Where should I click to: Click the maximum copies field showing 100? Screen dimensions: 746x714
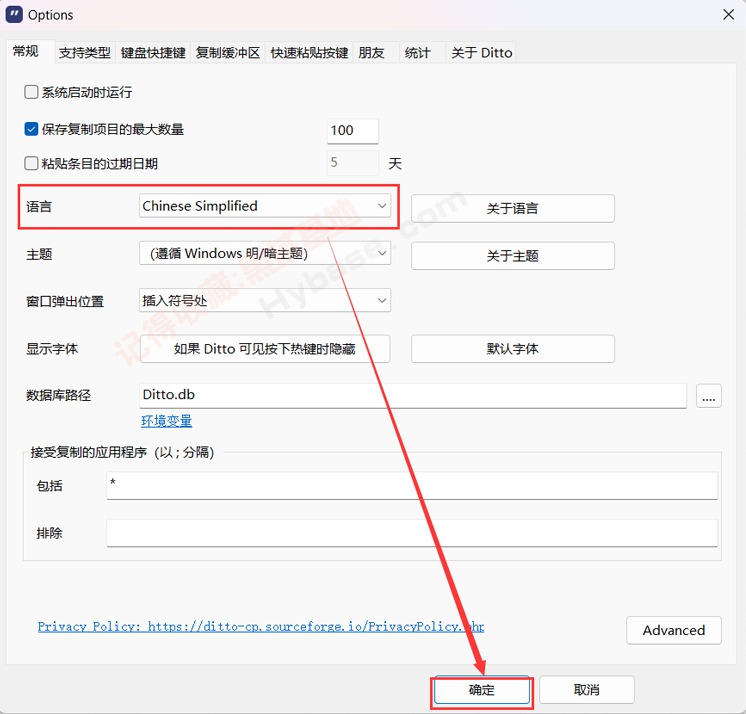tap(353, 131)
